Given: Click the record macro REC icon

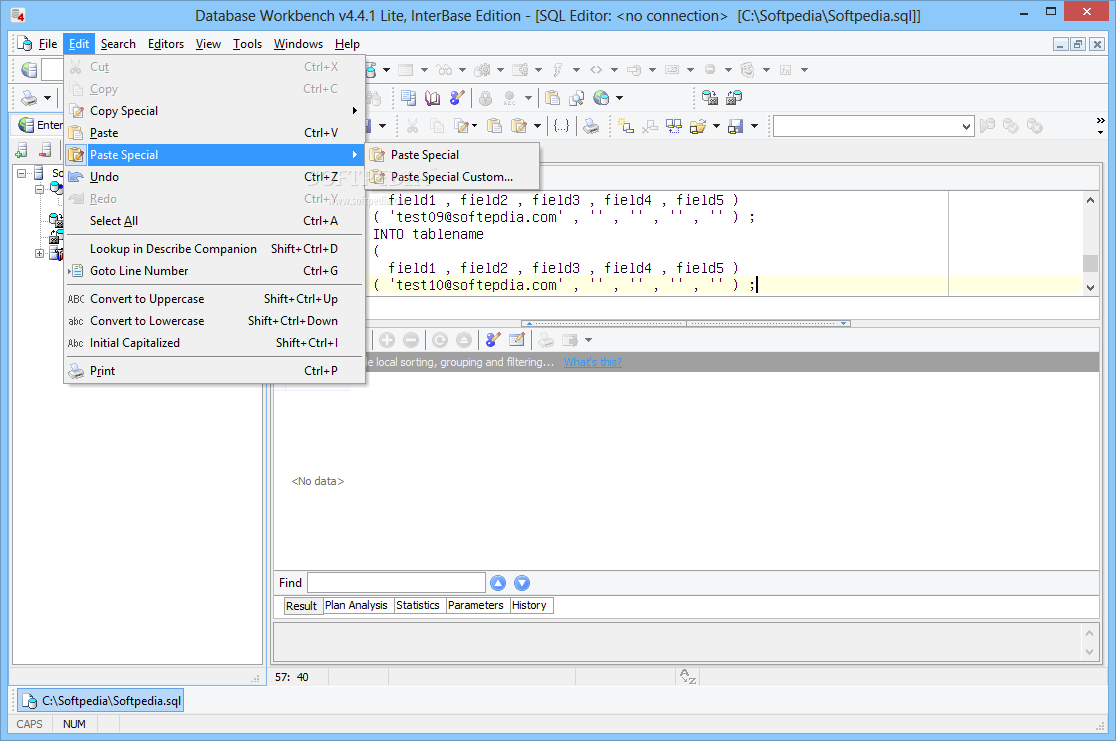Looking at the screenshot, I should [x=510, y=98].
